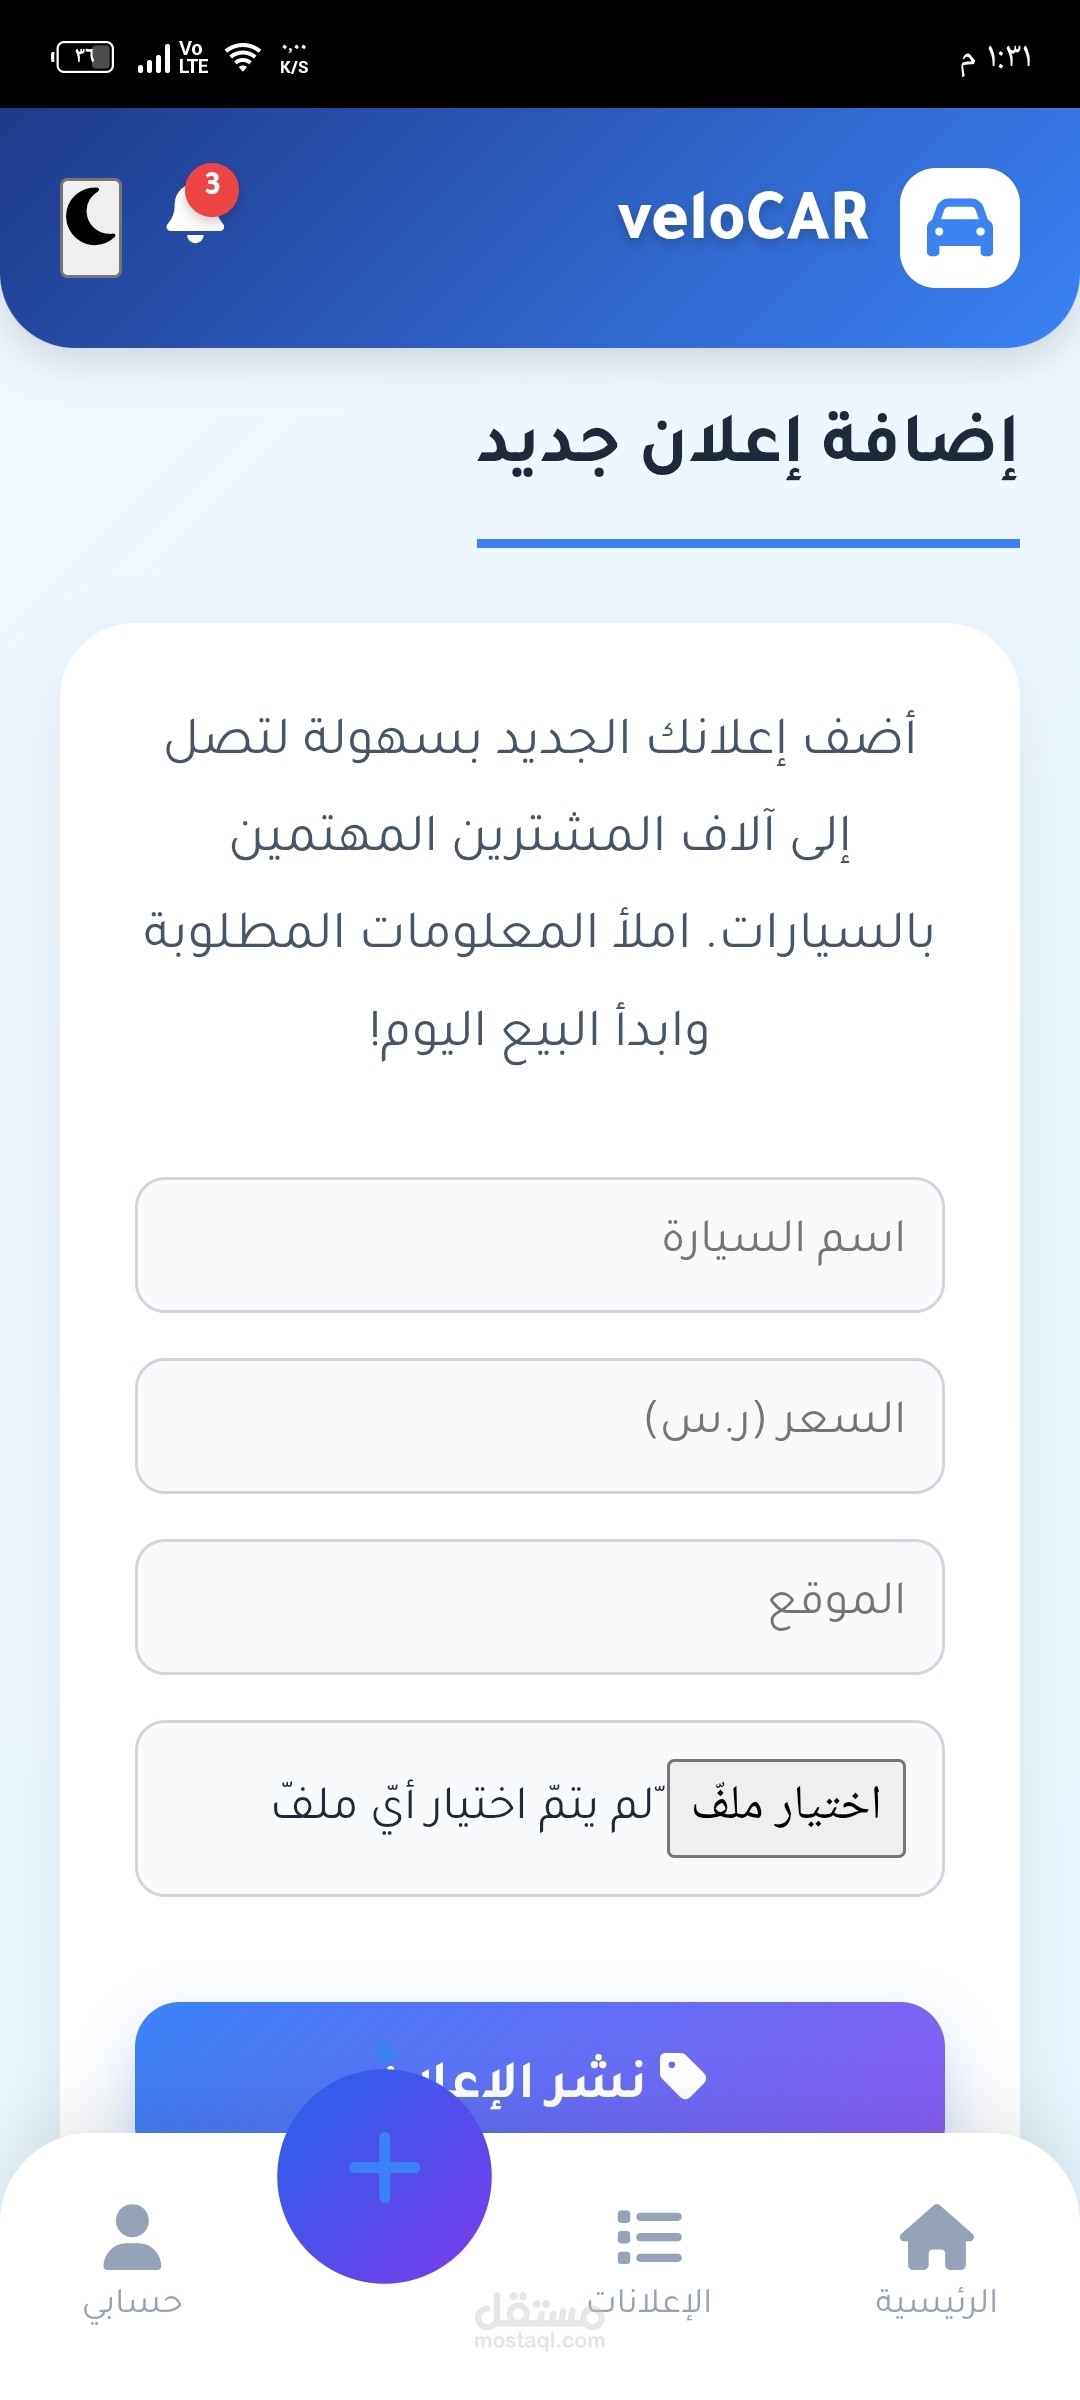Click the no-file-chosen text (لم يتم اختيار أي ملف)

tap(463, 1806)
